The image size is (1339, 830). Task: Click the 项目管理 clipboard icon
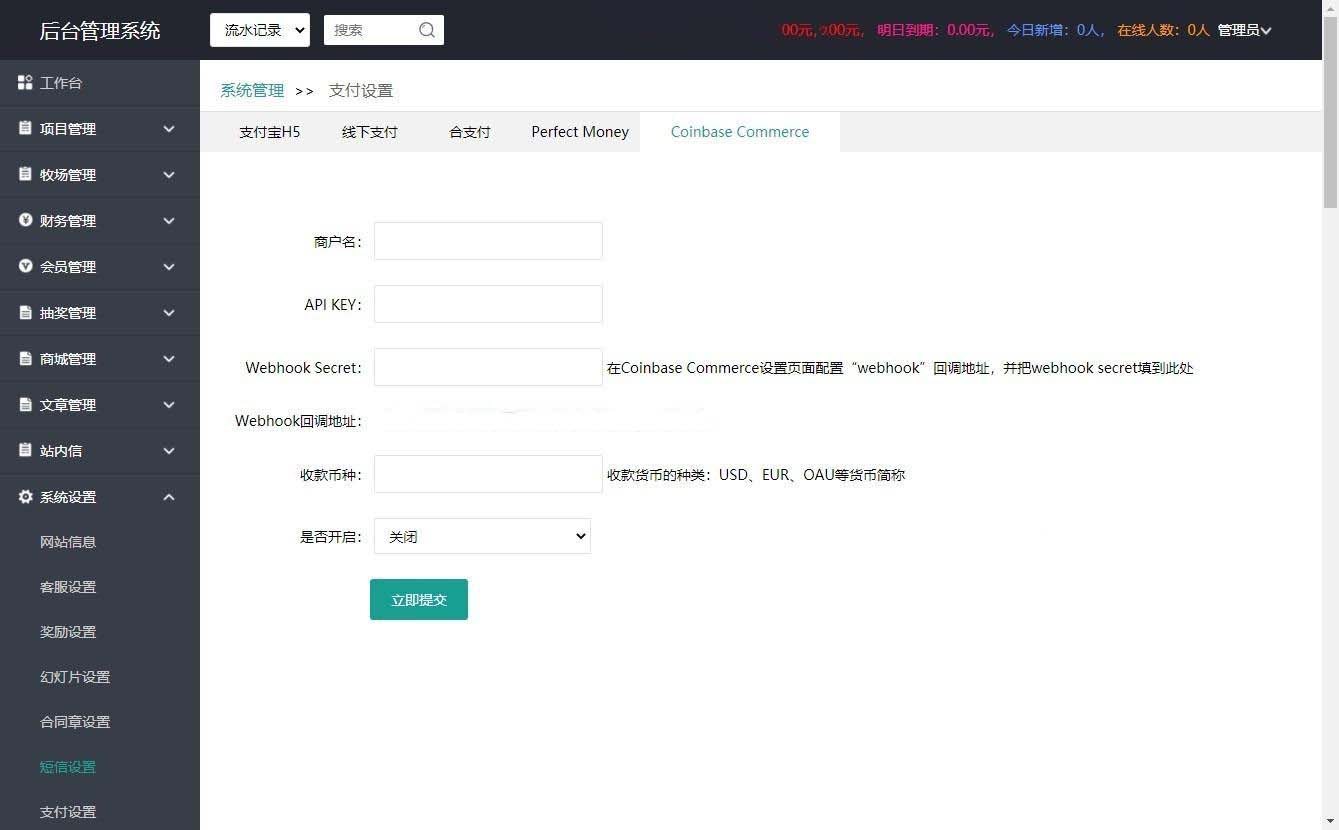click(26, 129)
